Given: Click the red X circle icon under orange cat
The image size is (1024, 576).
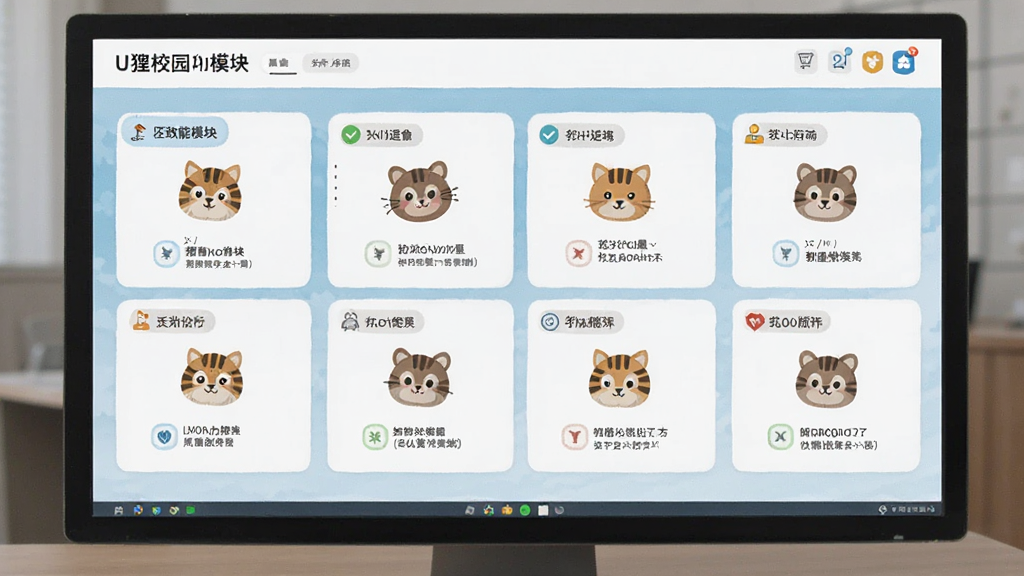Looking at the screenshot, I should tap(578, 253).
